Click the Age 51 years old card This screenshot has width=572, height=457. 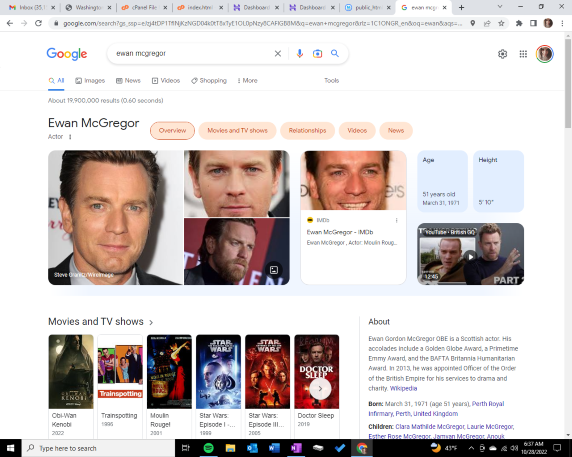[x=442, y=181]
